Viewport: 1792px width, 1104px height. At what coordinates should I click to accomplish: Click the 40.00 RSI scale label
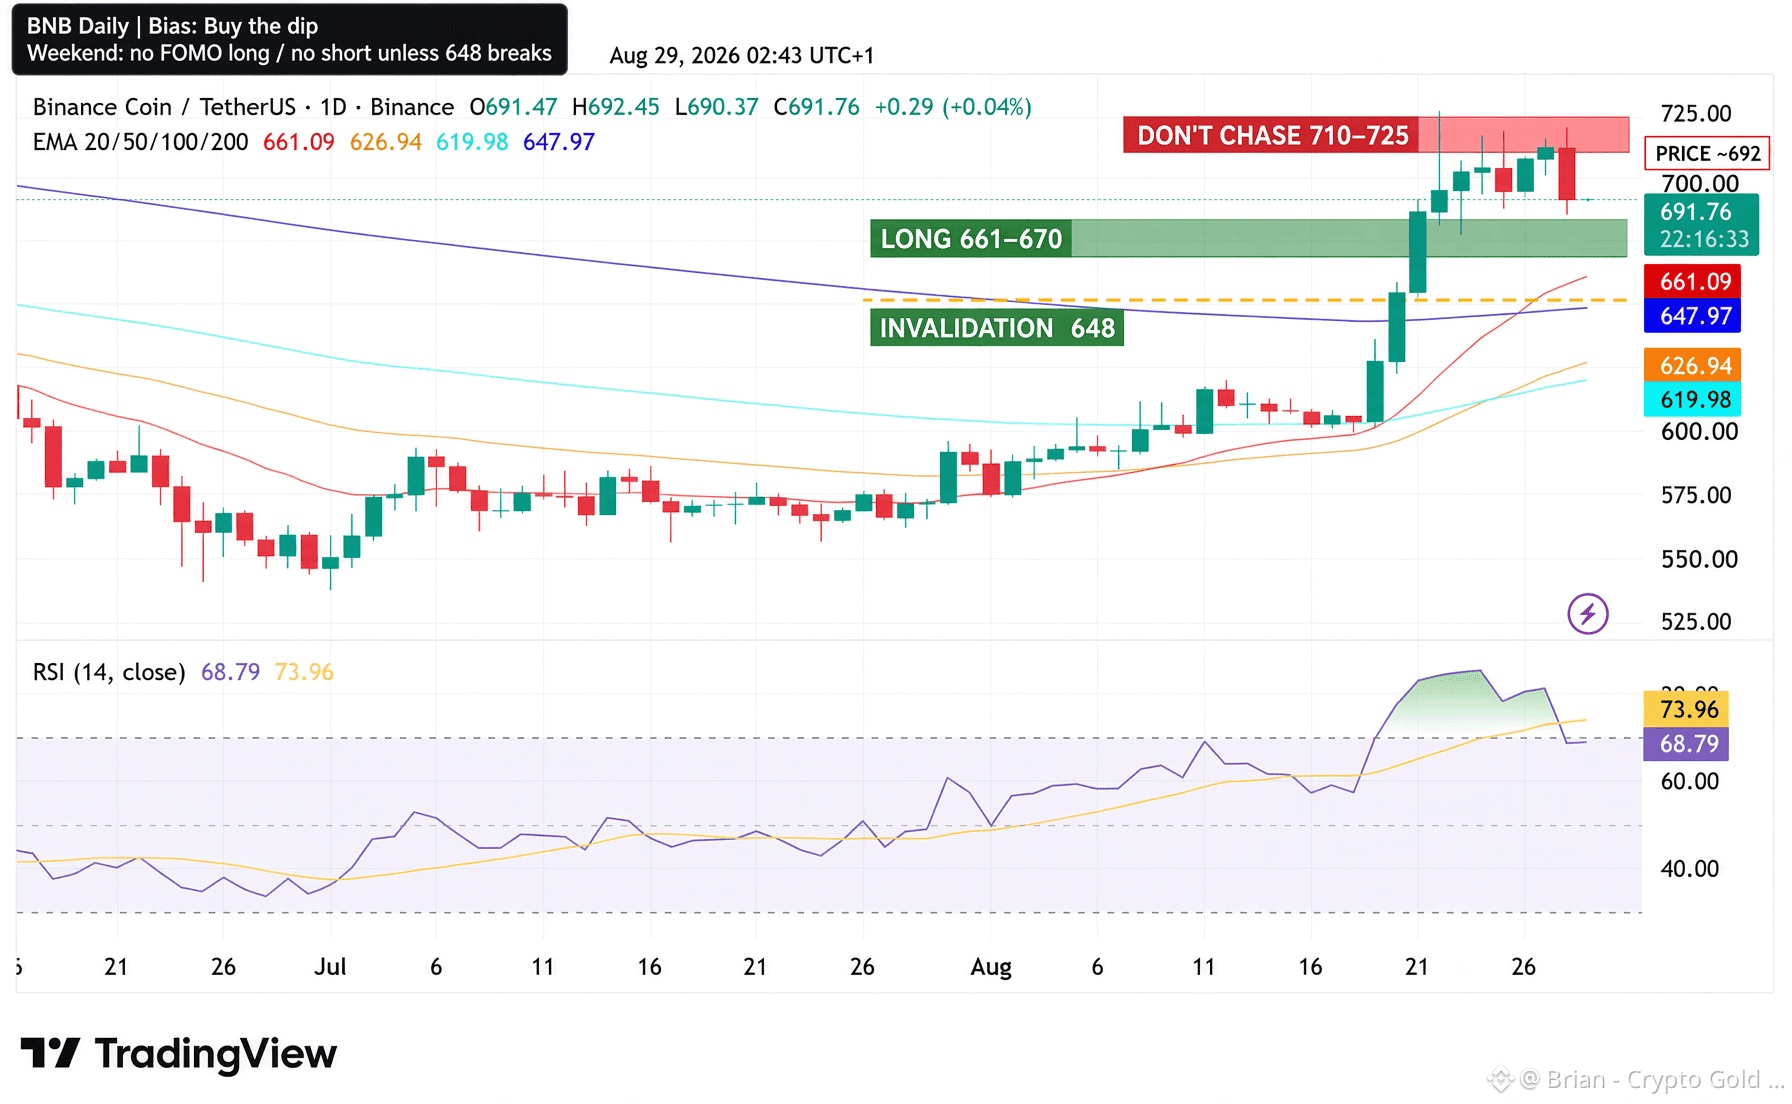[x=1690, y=869]
